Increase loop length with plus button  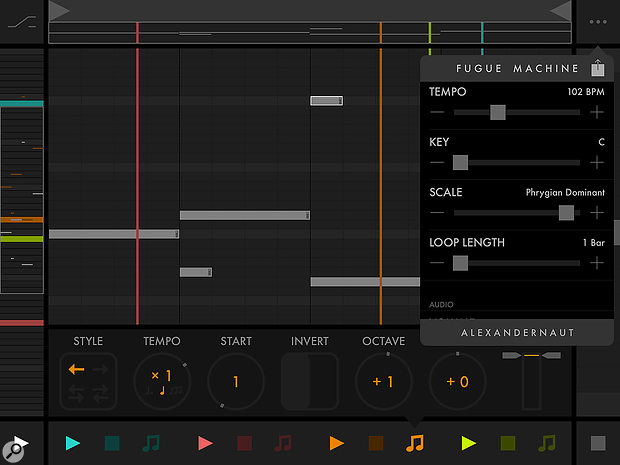coord(597,263)
